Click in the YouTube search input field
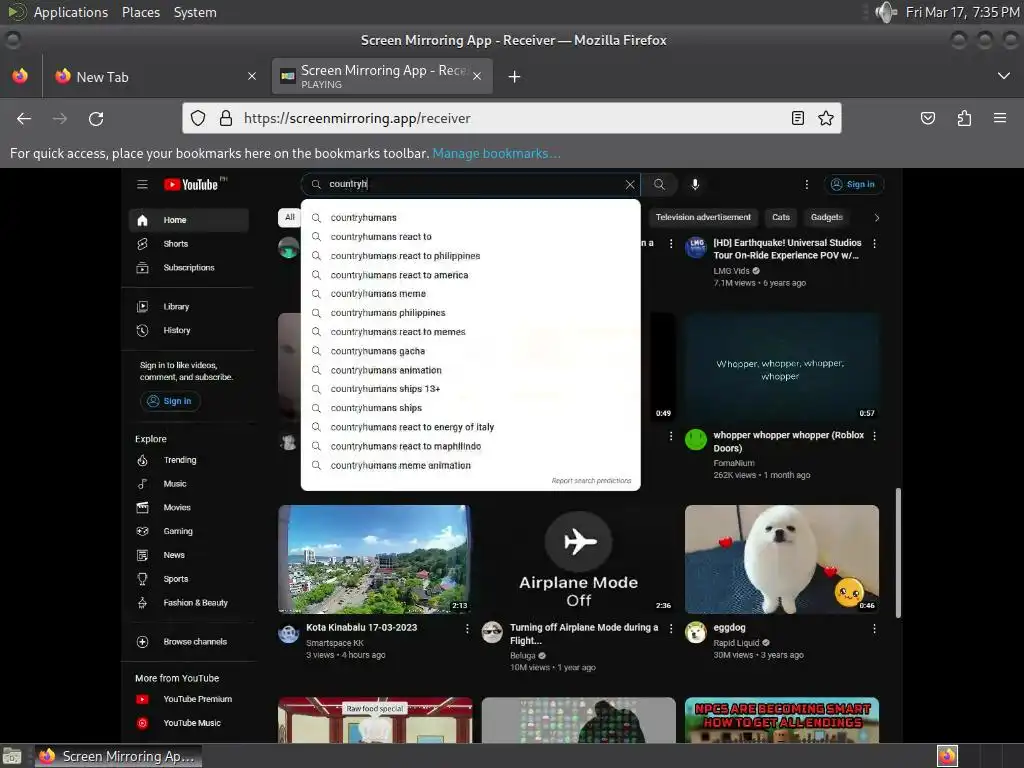The image size is (1024, 768). tap(472, 185)
